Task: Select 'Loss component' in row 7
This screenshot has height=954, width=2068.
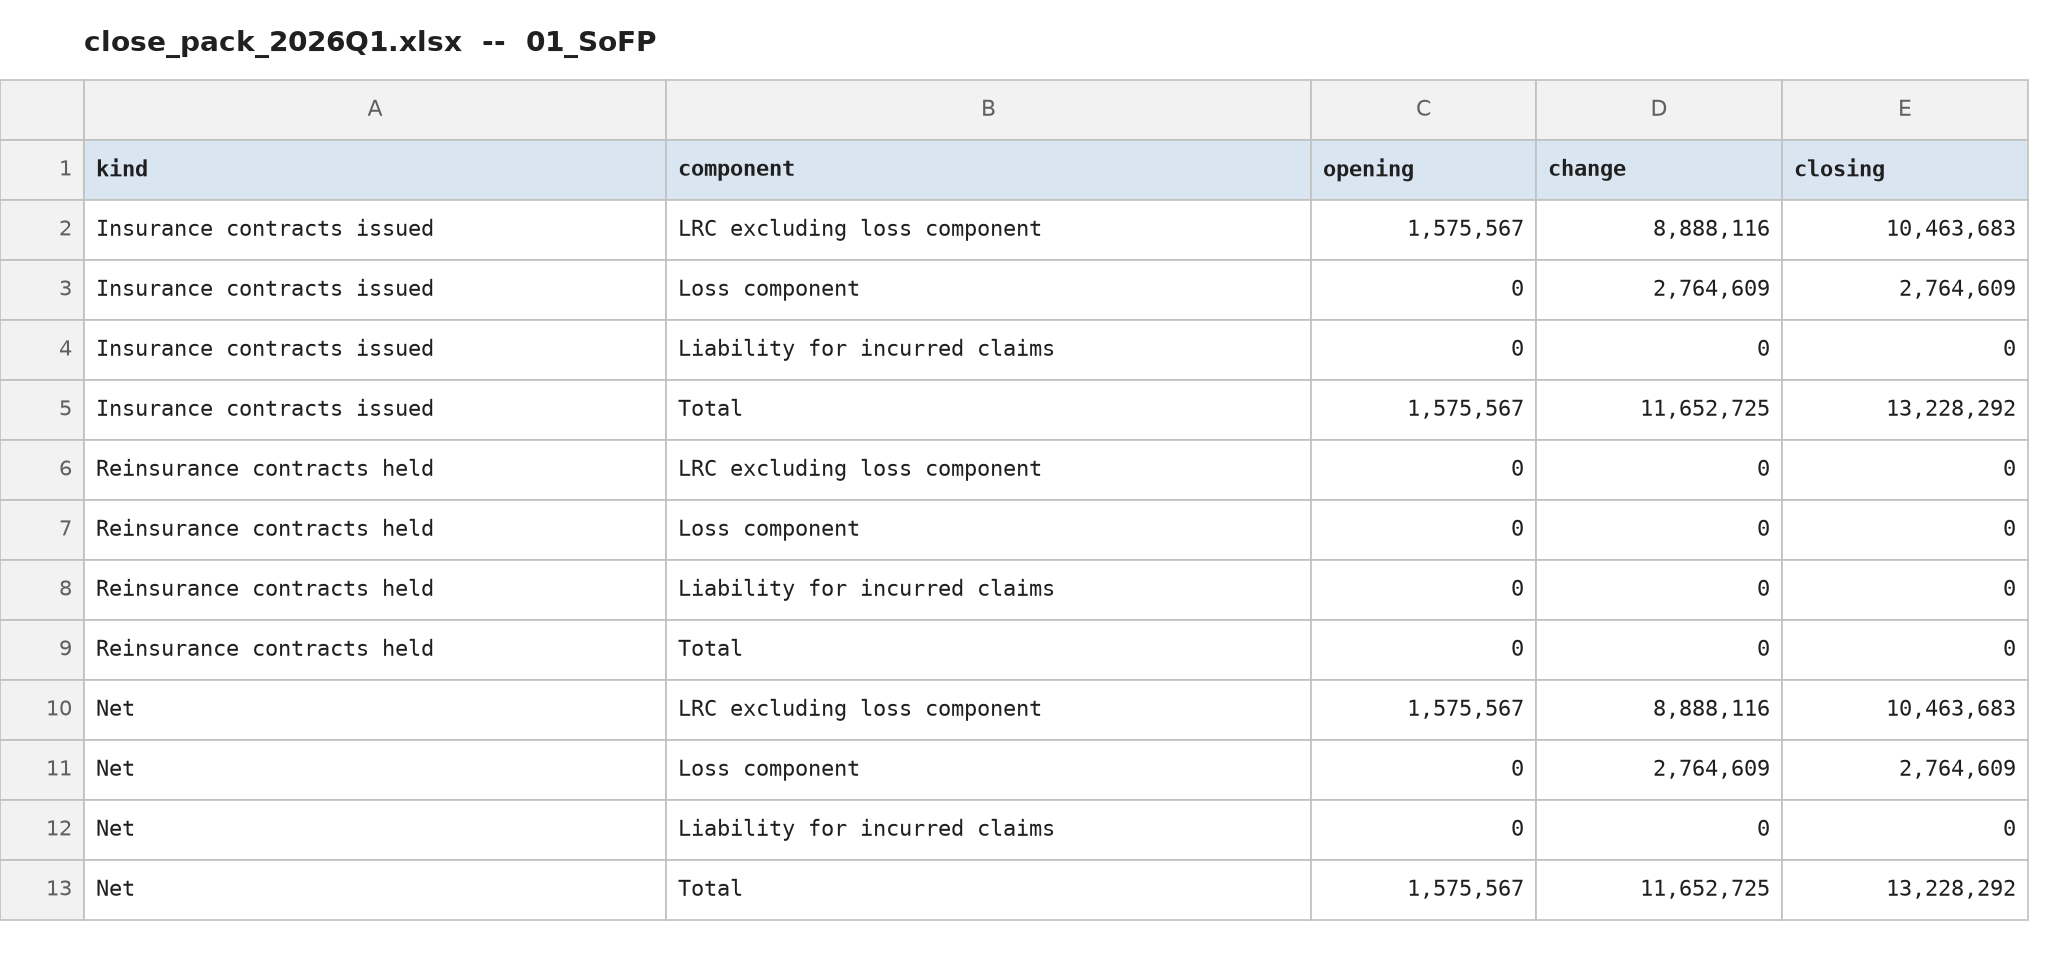Action: 988,530
